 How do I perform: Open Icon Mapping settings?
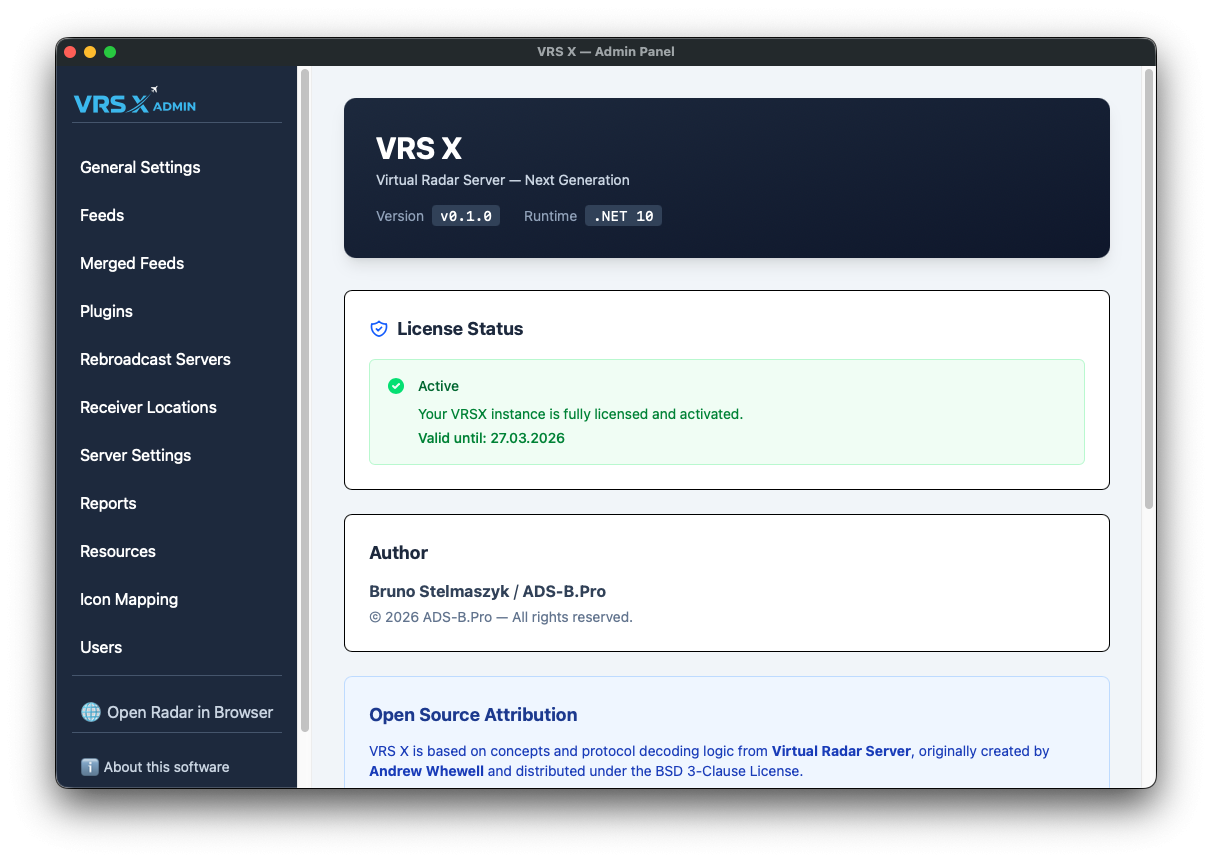click(x=129, y=599)
